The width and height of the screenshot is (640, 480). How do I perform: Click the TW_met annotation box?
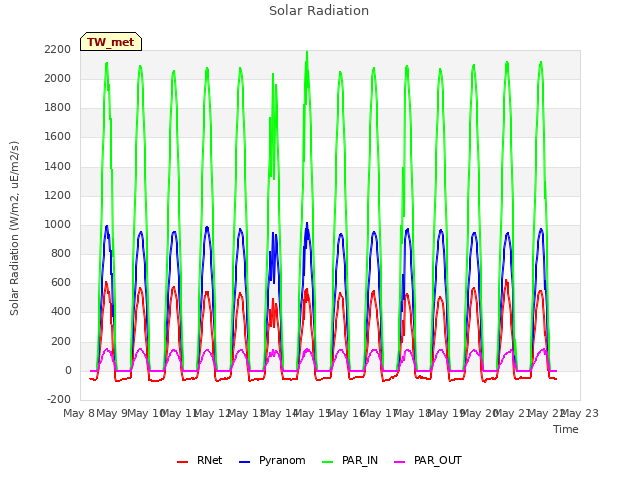click(x=111, y=42)
